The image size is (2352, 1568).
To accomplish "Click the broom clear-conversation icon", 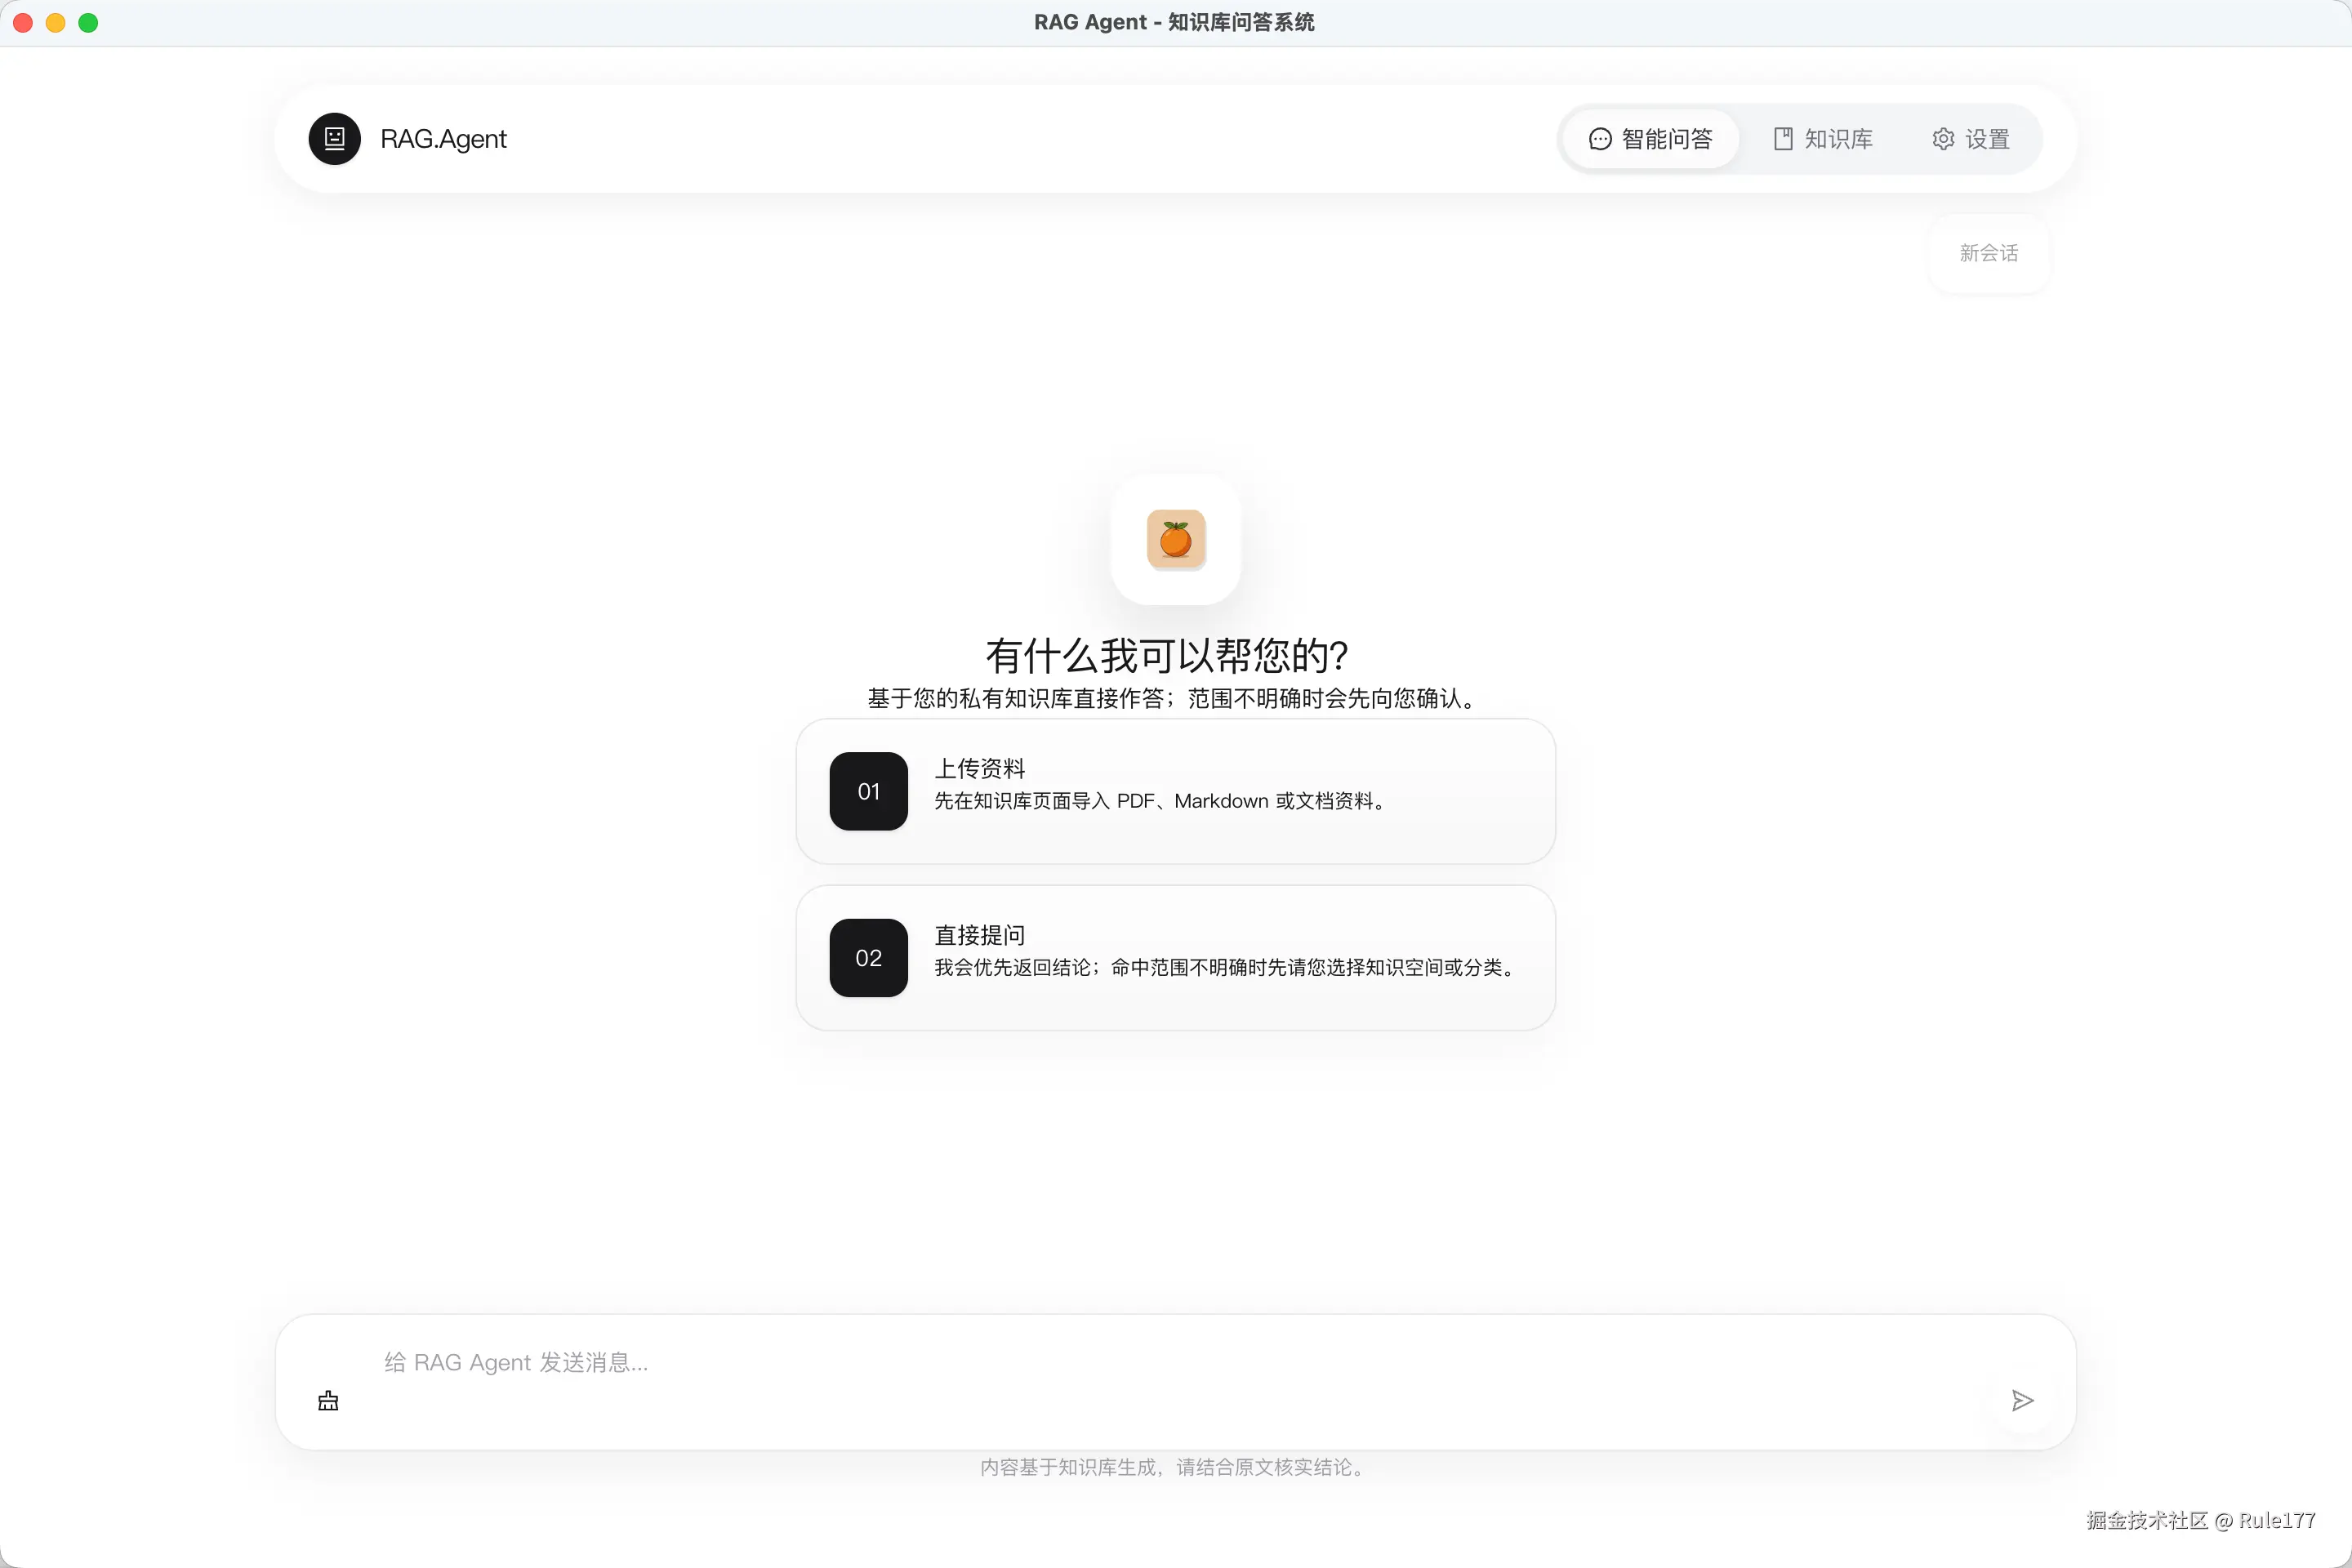I will (328, 1401).
